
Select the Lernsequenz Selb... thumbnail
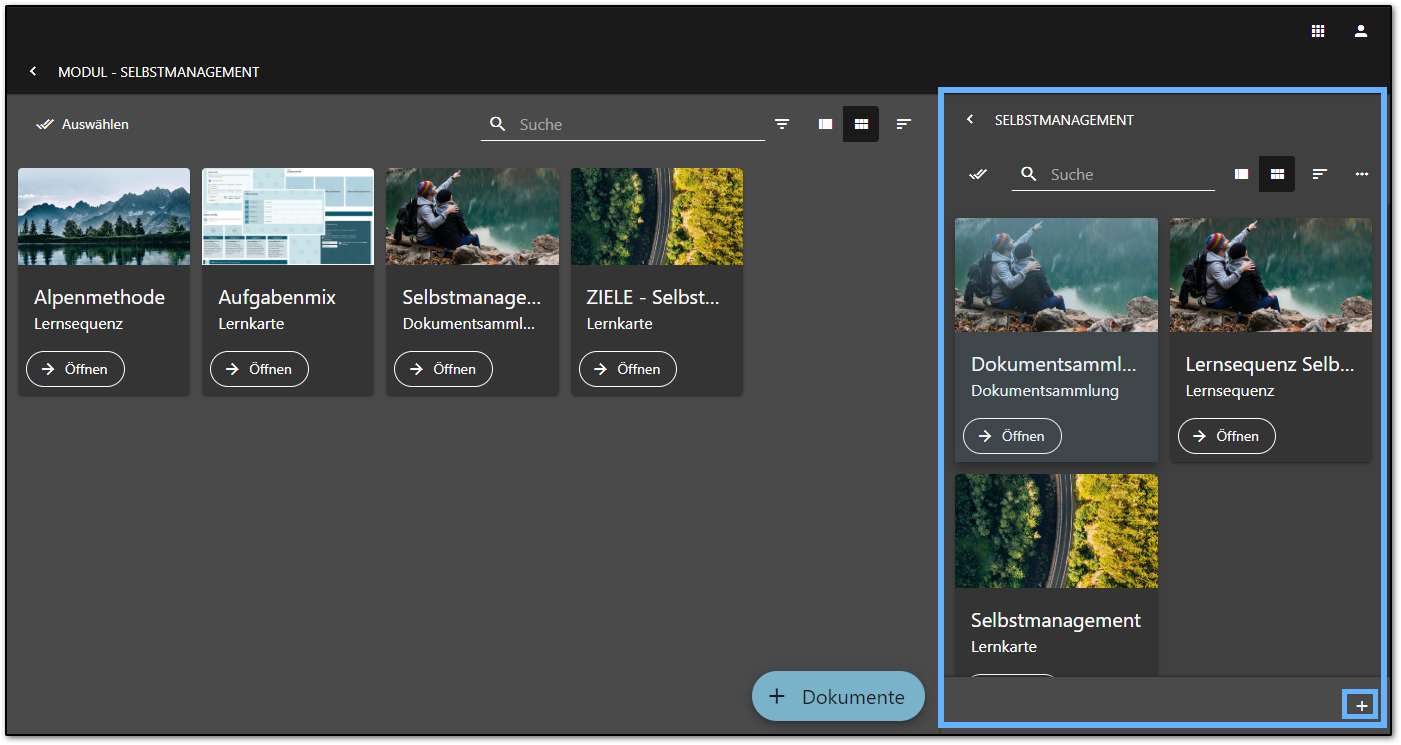pos(1271,275)
